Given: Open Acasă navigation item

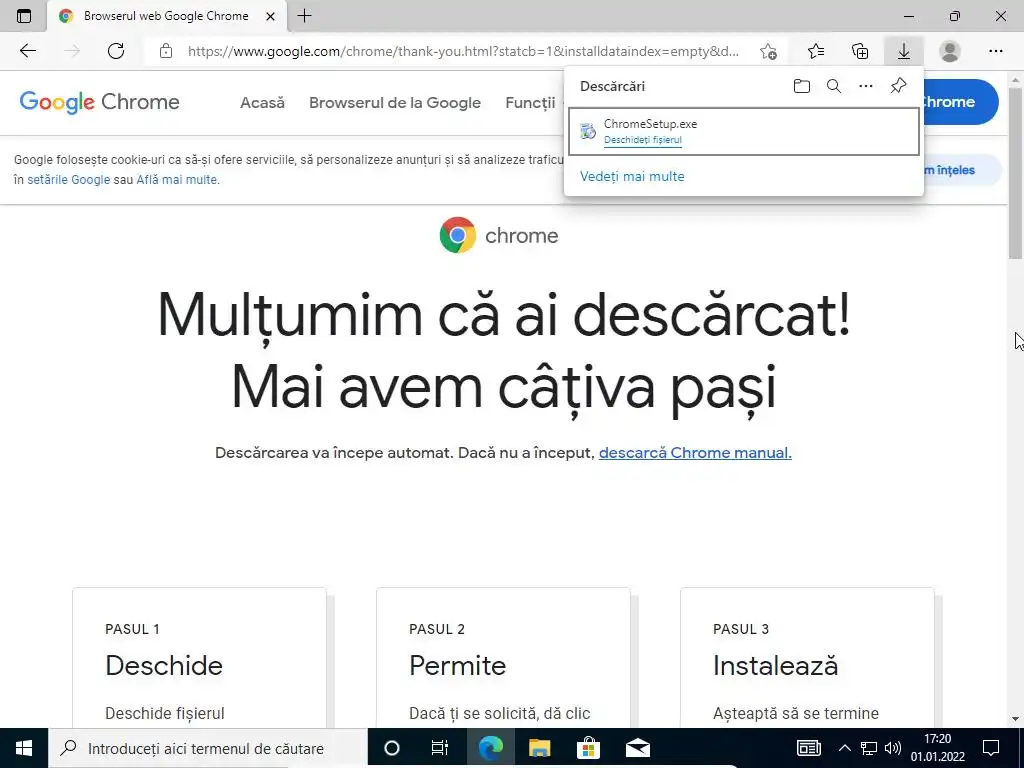Looking at the screenshot, I should [x=263, y=103].
